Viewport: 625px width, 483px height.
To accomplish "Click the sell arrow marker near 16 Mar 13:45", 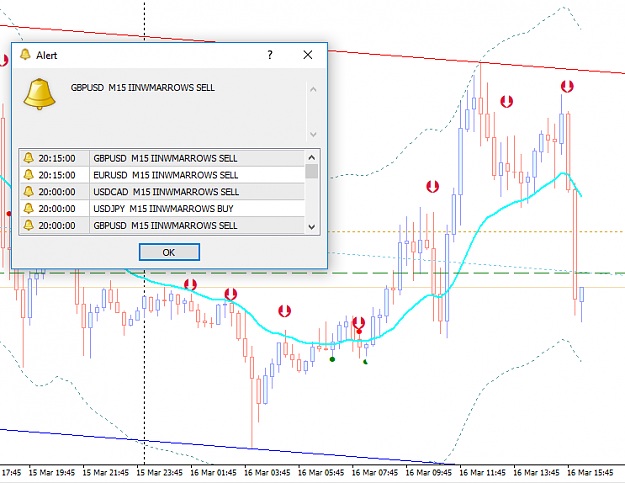I will [x=506, y=101].
